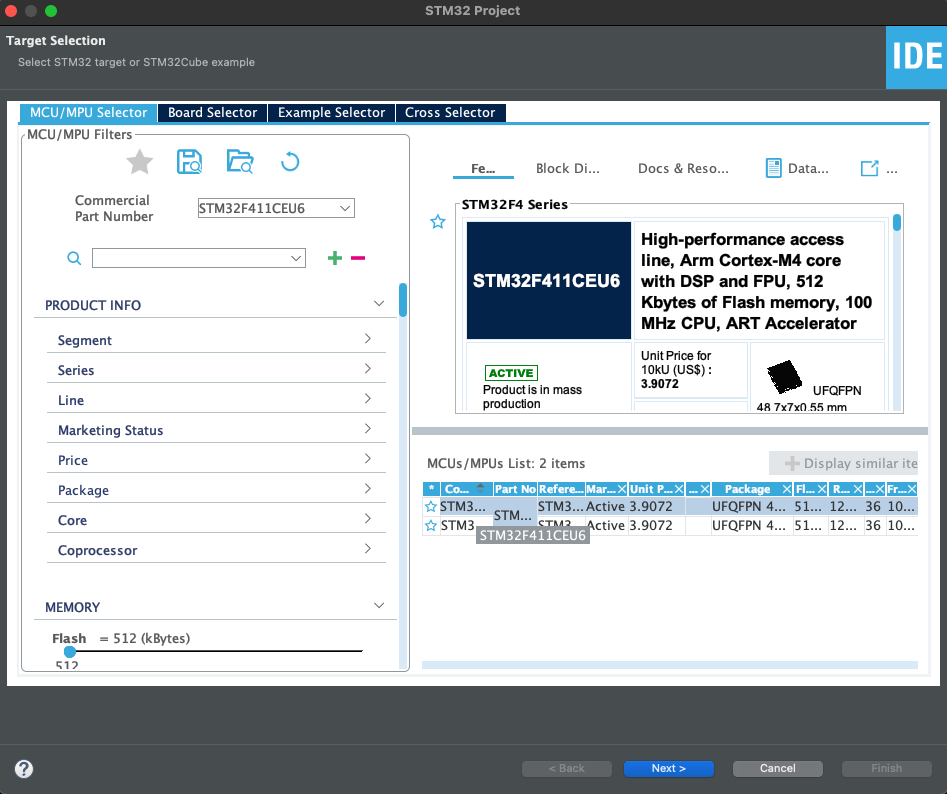Click the STM32F411CEU6 dark blue title card

click(x=548, y=280)
